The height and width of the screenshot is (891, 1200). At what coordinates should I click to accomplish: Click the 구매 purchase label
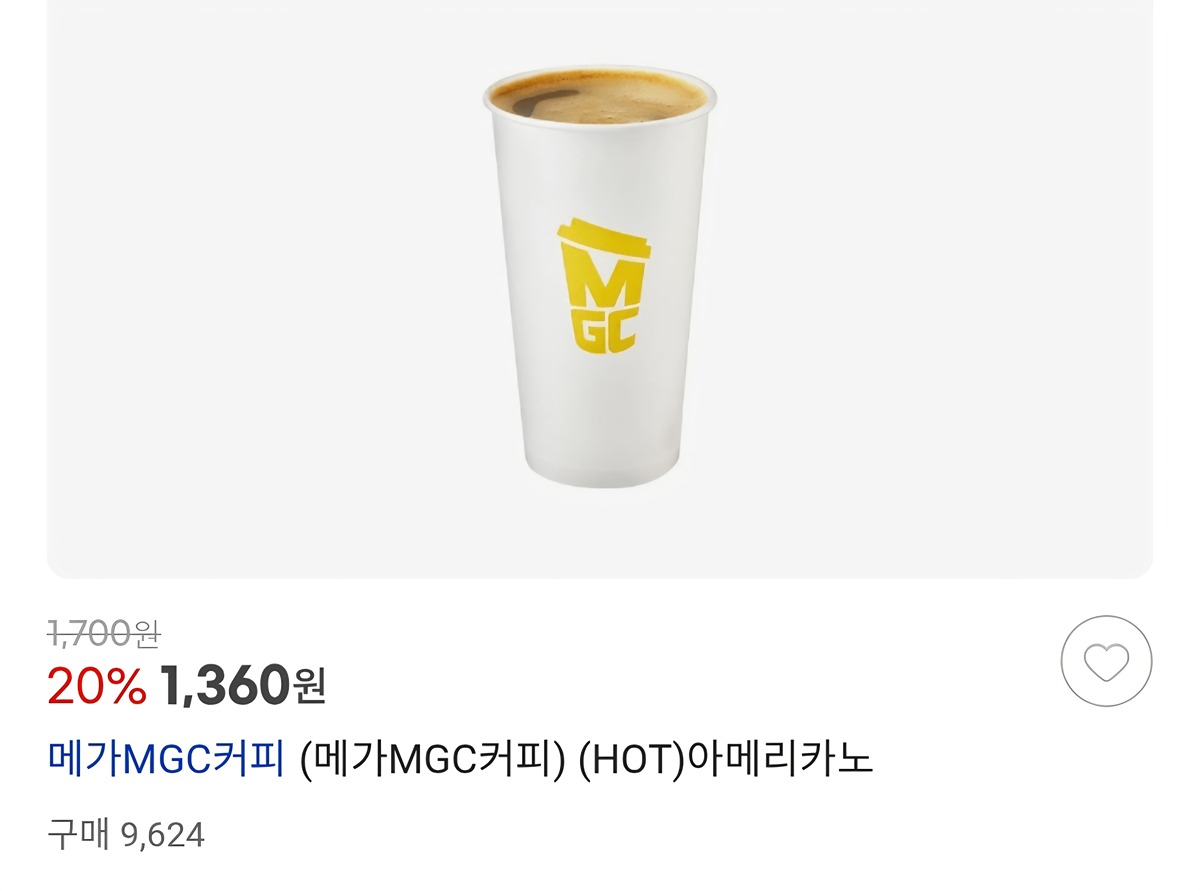pyautogui.click(x=78, y=834)
